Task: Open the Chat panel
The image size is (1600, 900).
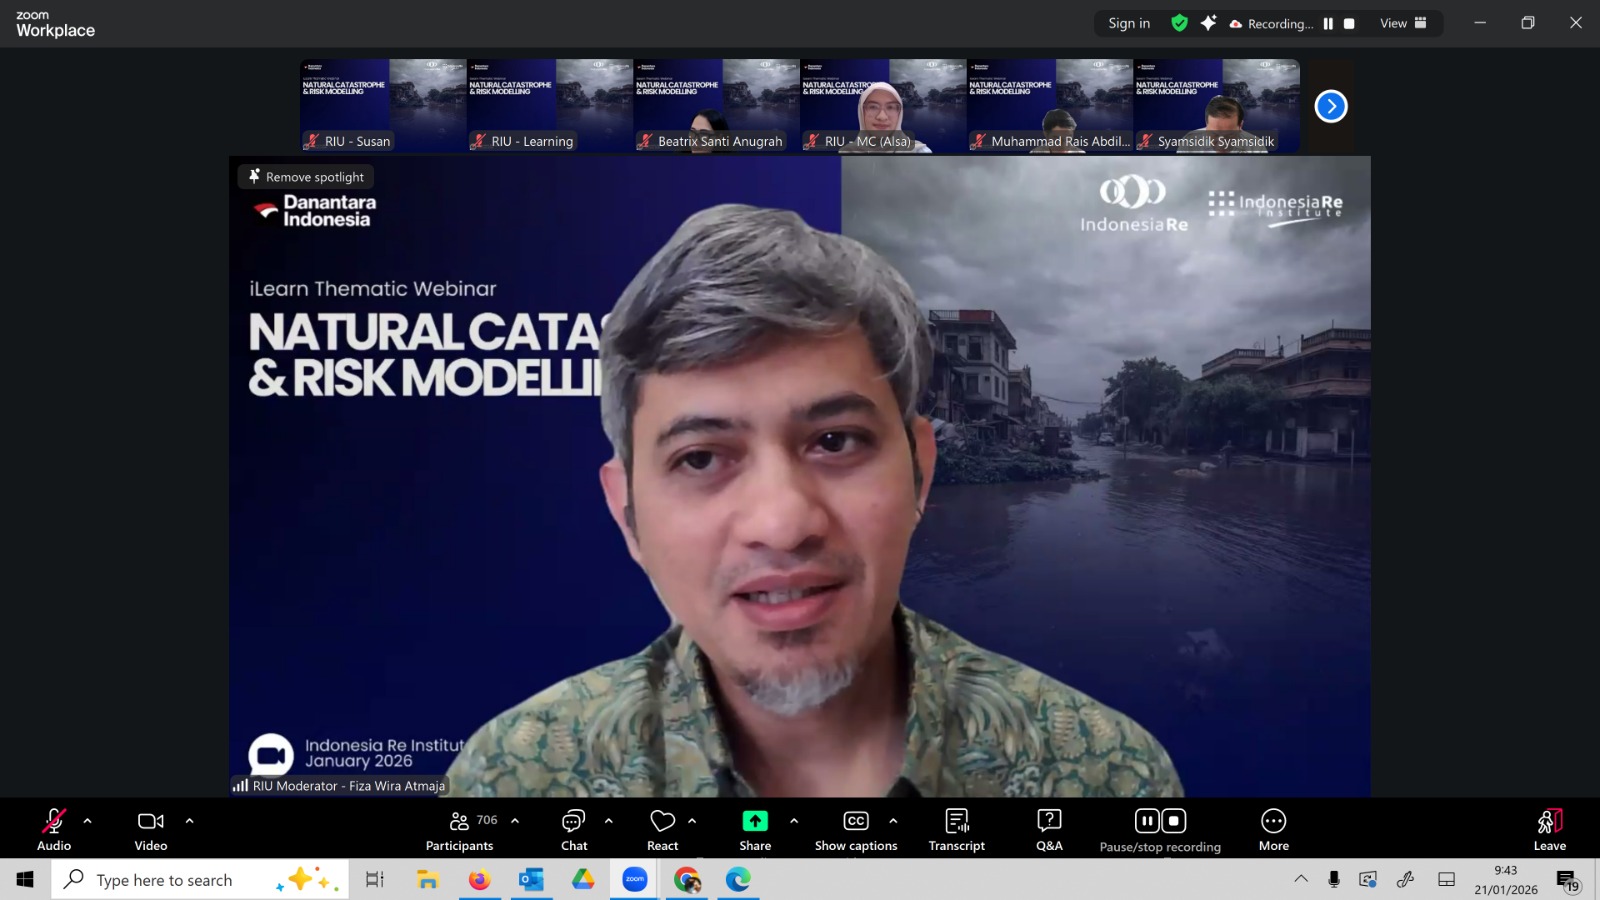Action: tap(574, 829)
